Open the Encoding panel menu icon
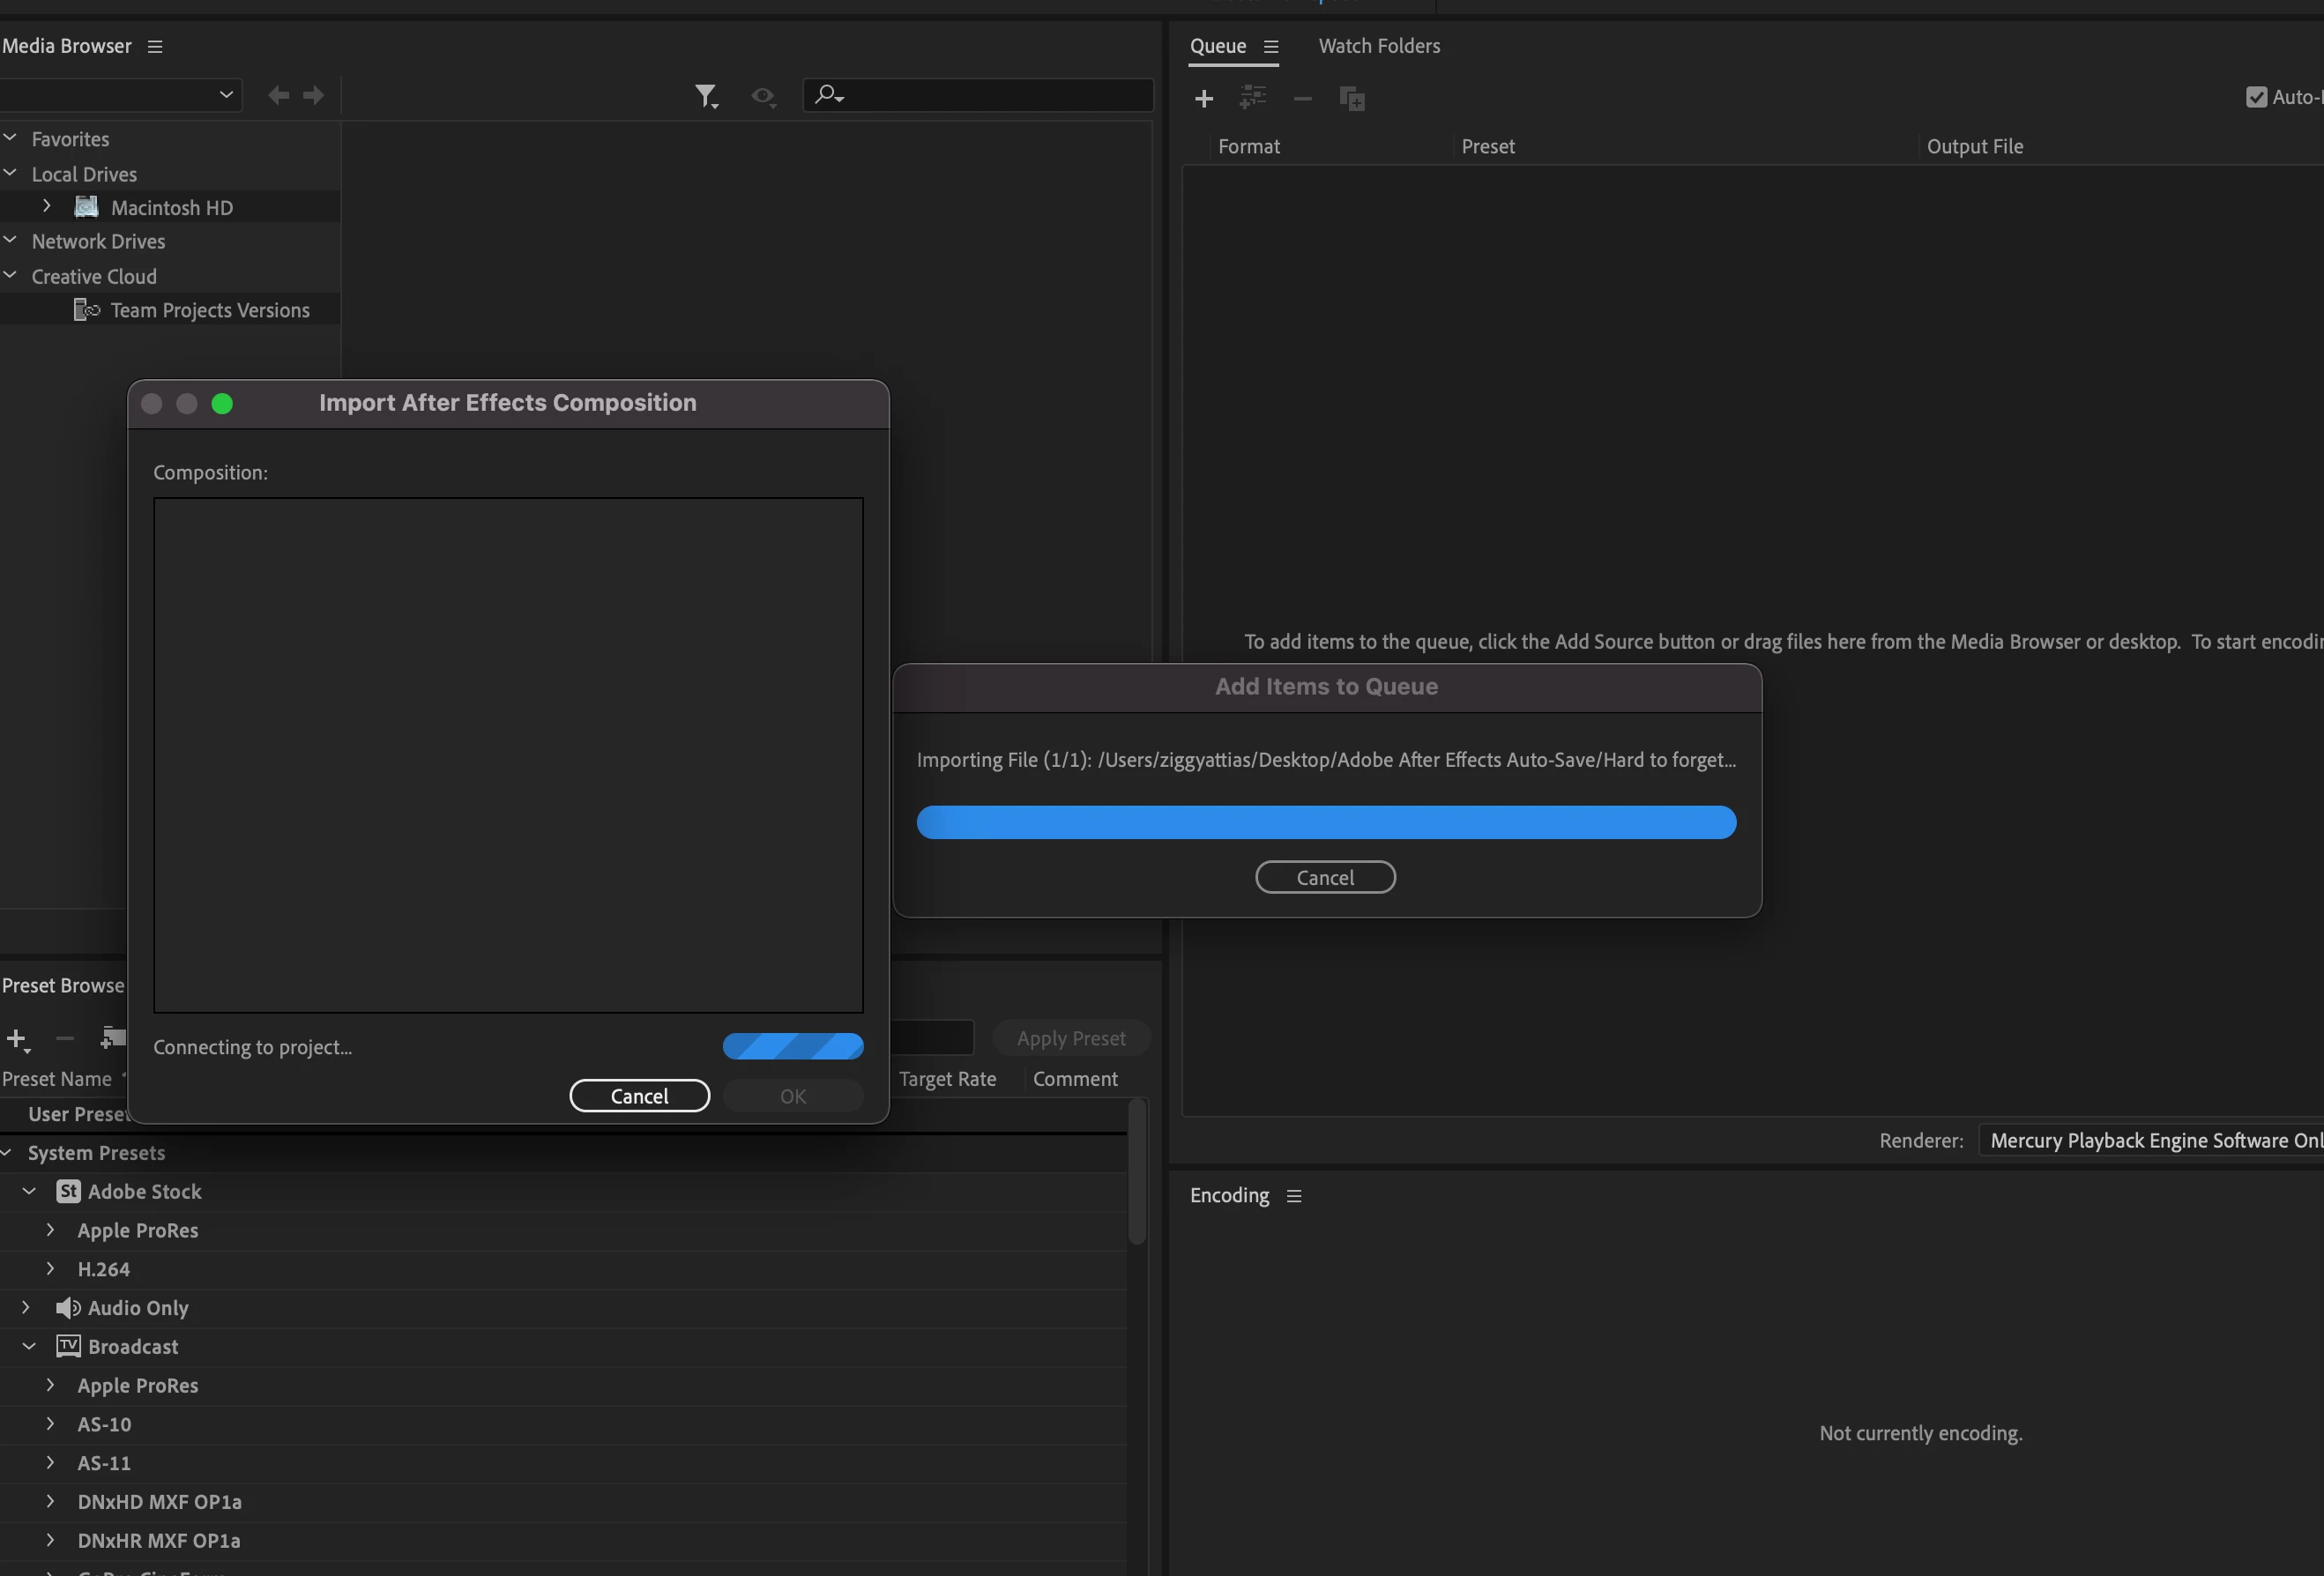This screenshot has height=1576, width=2324. pos(1294,1196)
